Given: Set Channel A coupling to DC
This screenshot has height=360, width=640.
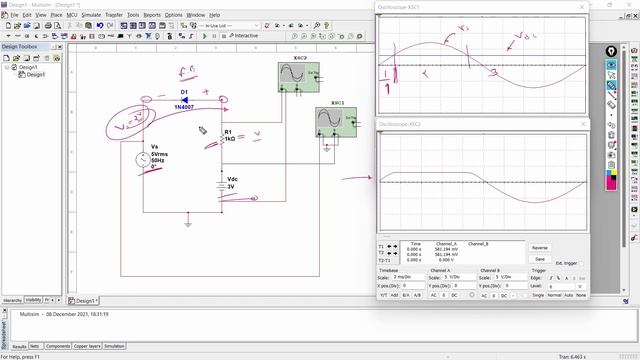Looking at the screenshot, I should coord(454,295).
